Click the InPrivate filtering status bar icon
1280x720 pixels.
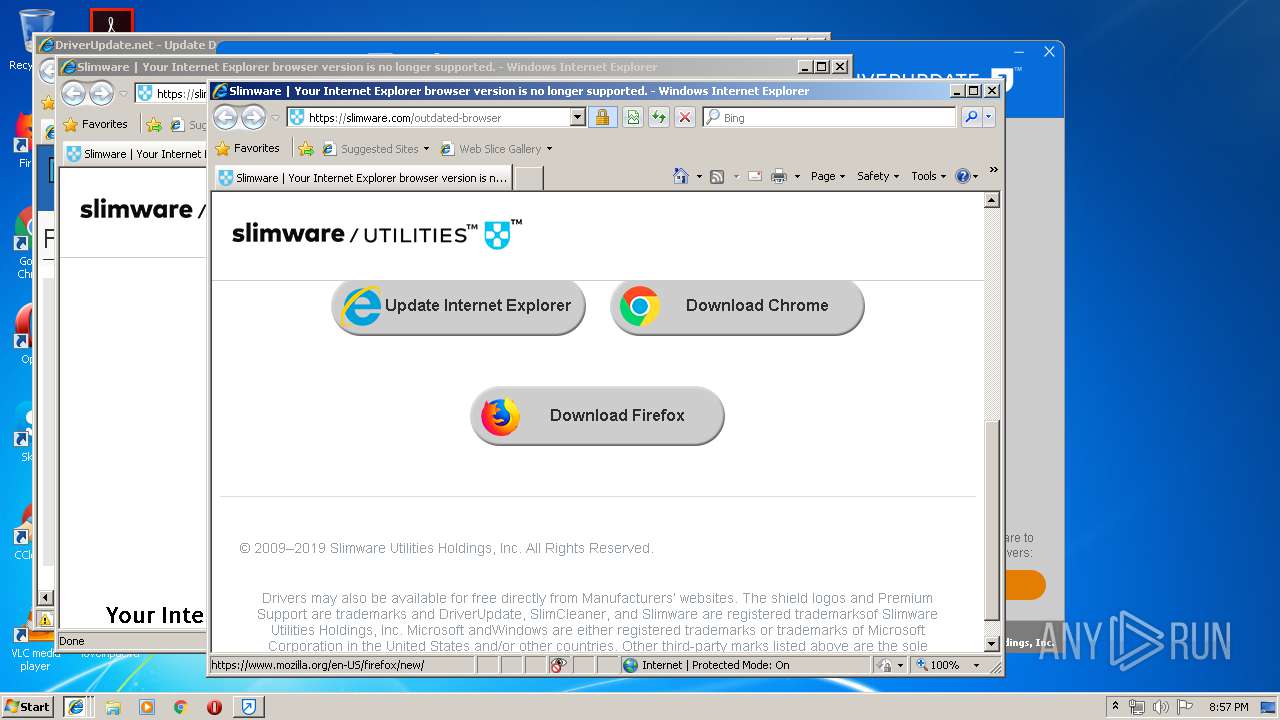pos(559,665)
